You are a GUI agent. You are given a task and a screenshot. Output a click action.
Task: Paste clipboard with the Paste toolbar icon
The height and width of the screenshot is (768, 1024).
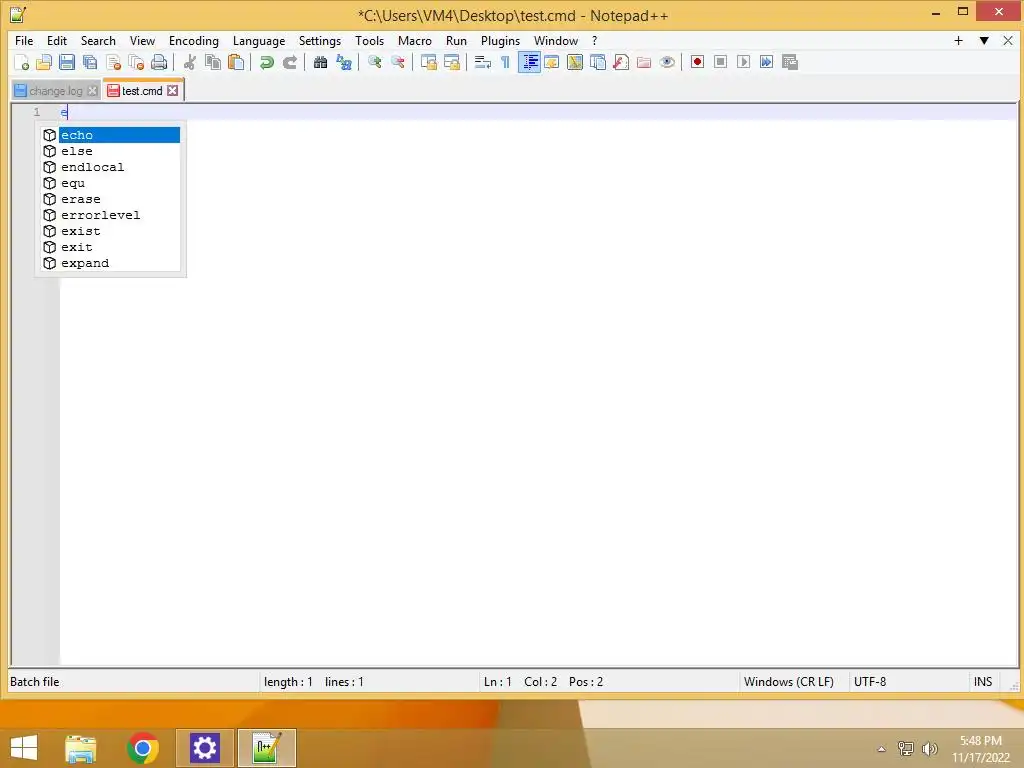pos(236,62)
